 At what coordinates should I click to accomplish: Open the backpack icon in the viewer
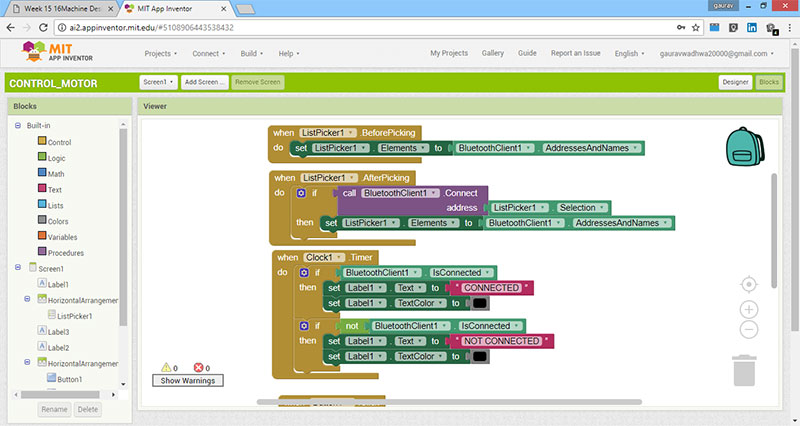coord(745,146)
